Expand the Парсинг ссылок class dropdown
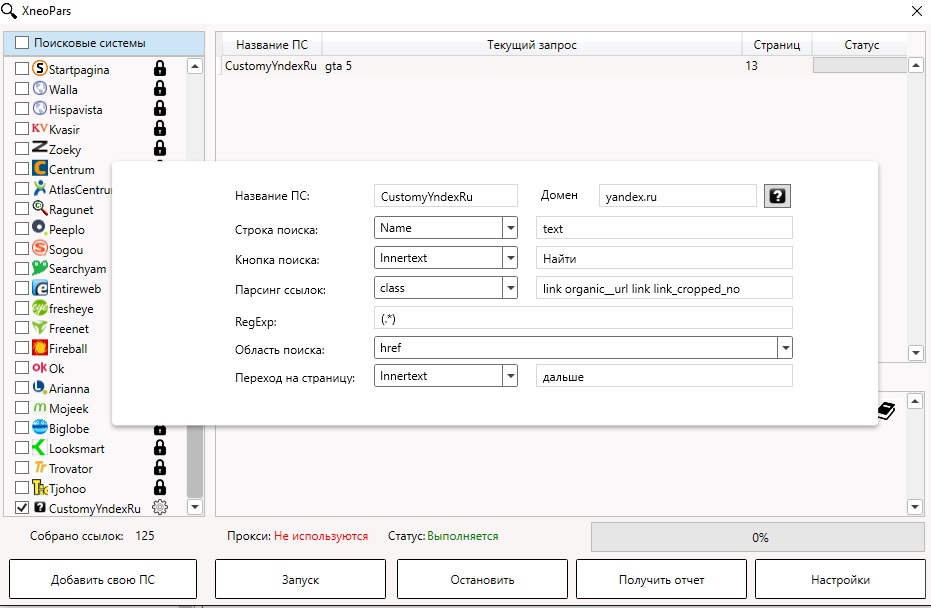The width and height of the screenshot is (931, 608). 510,288
